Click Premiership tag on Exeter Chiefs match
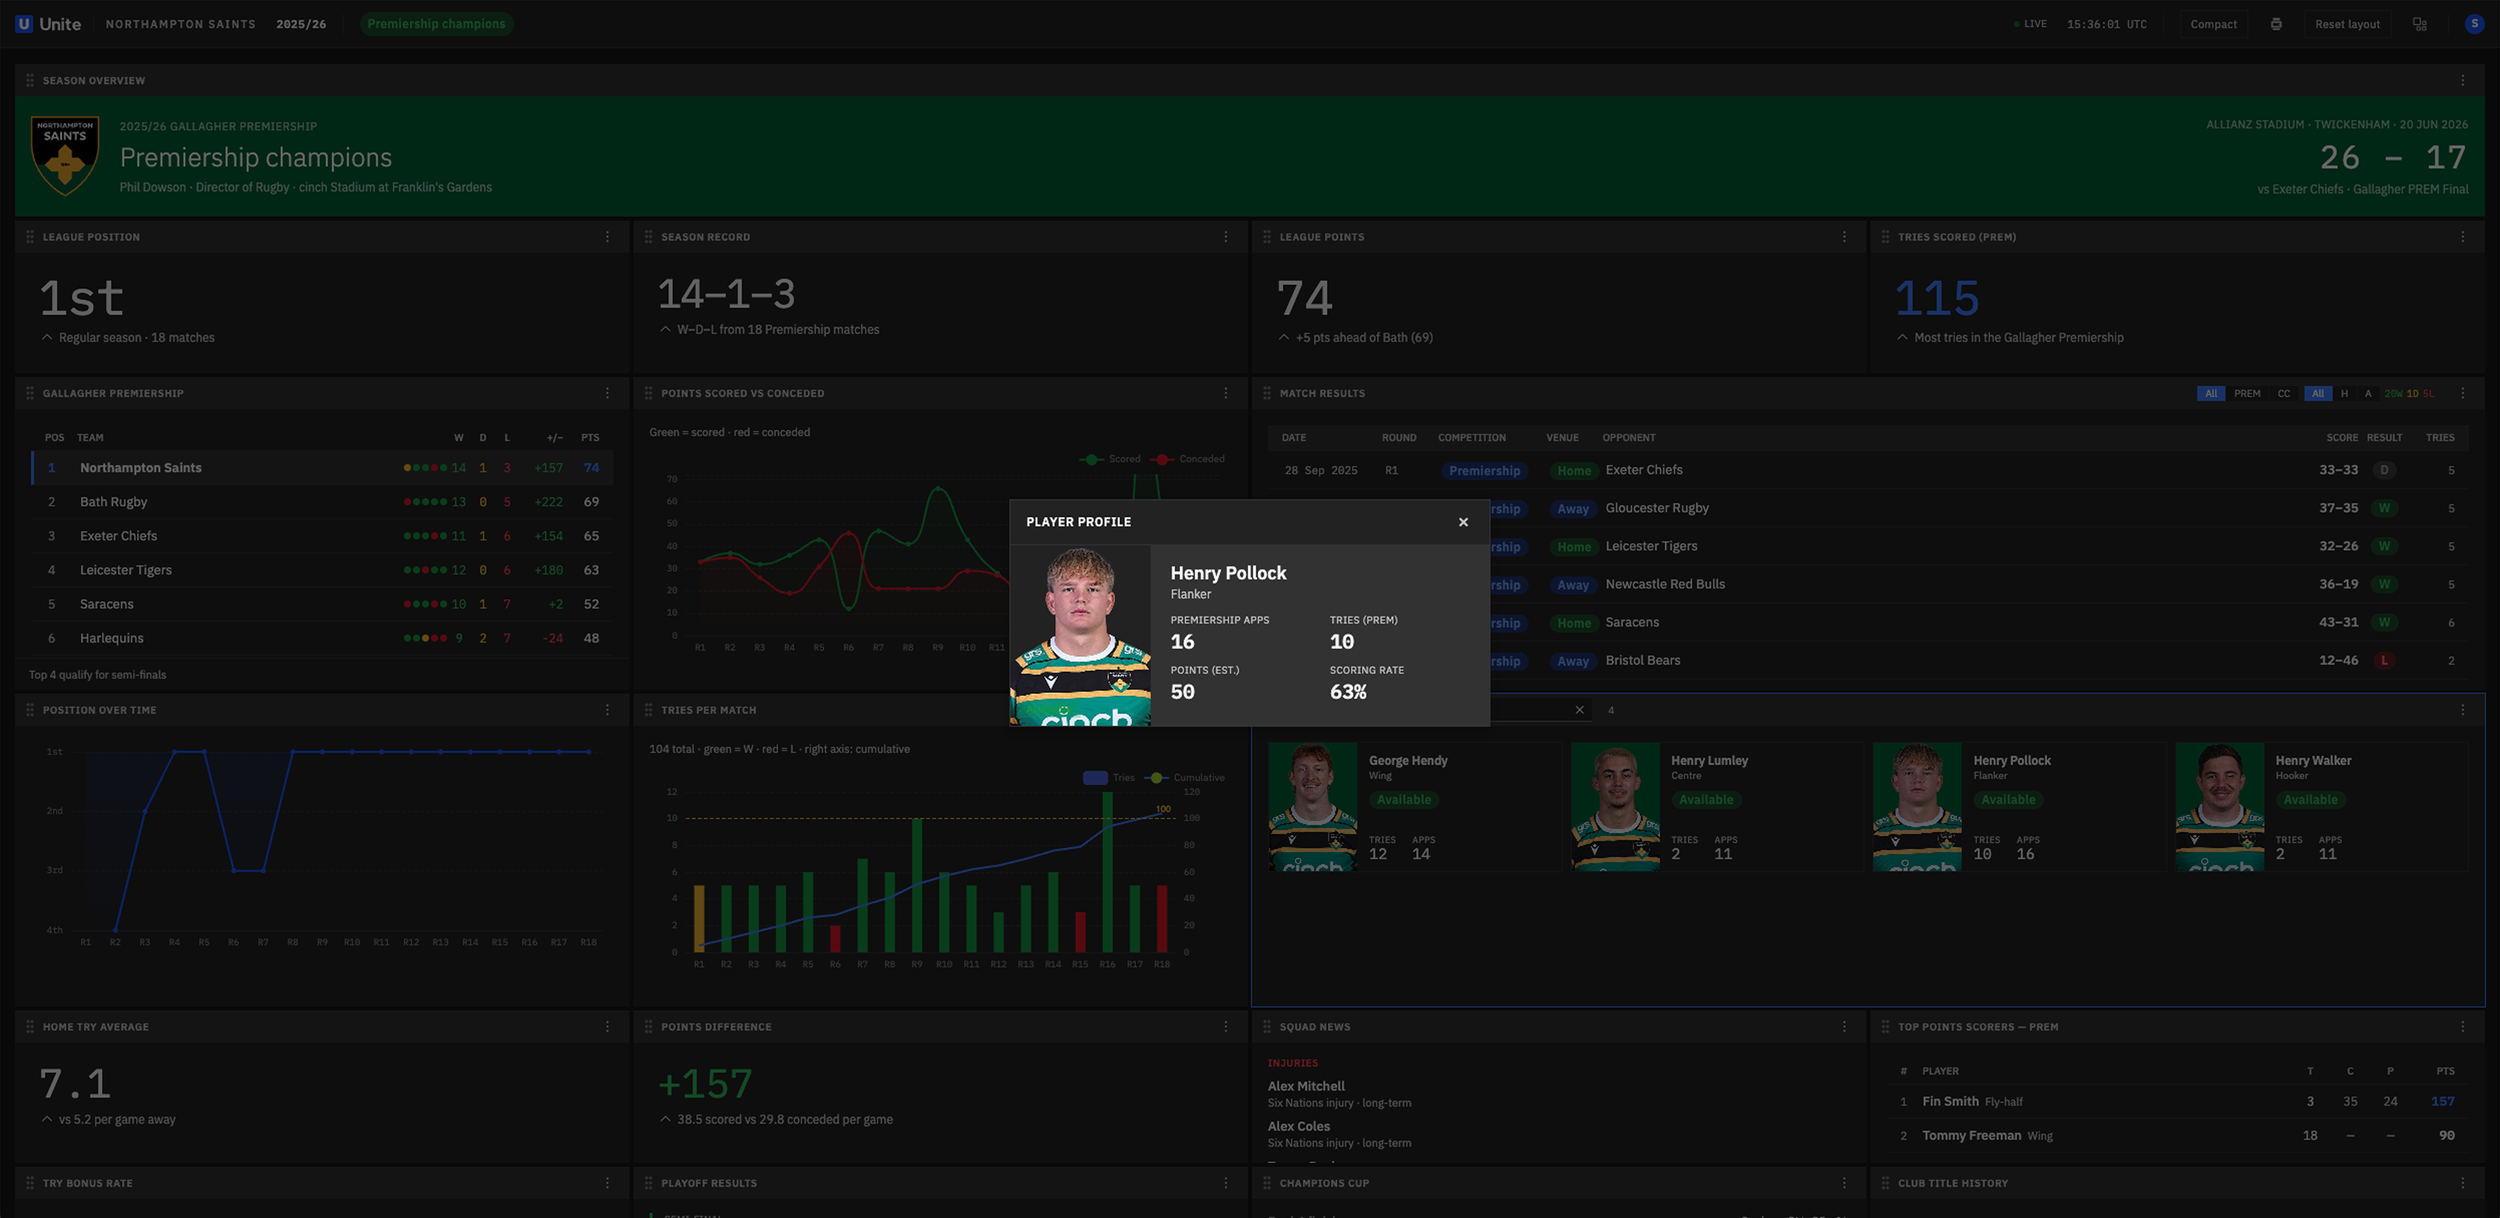 pyautogui.click(x=1484, y=471)
